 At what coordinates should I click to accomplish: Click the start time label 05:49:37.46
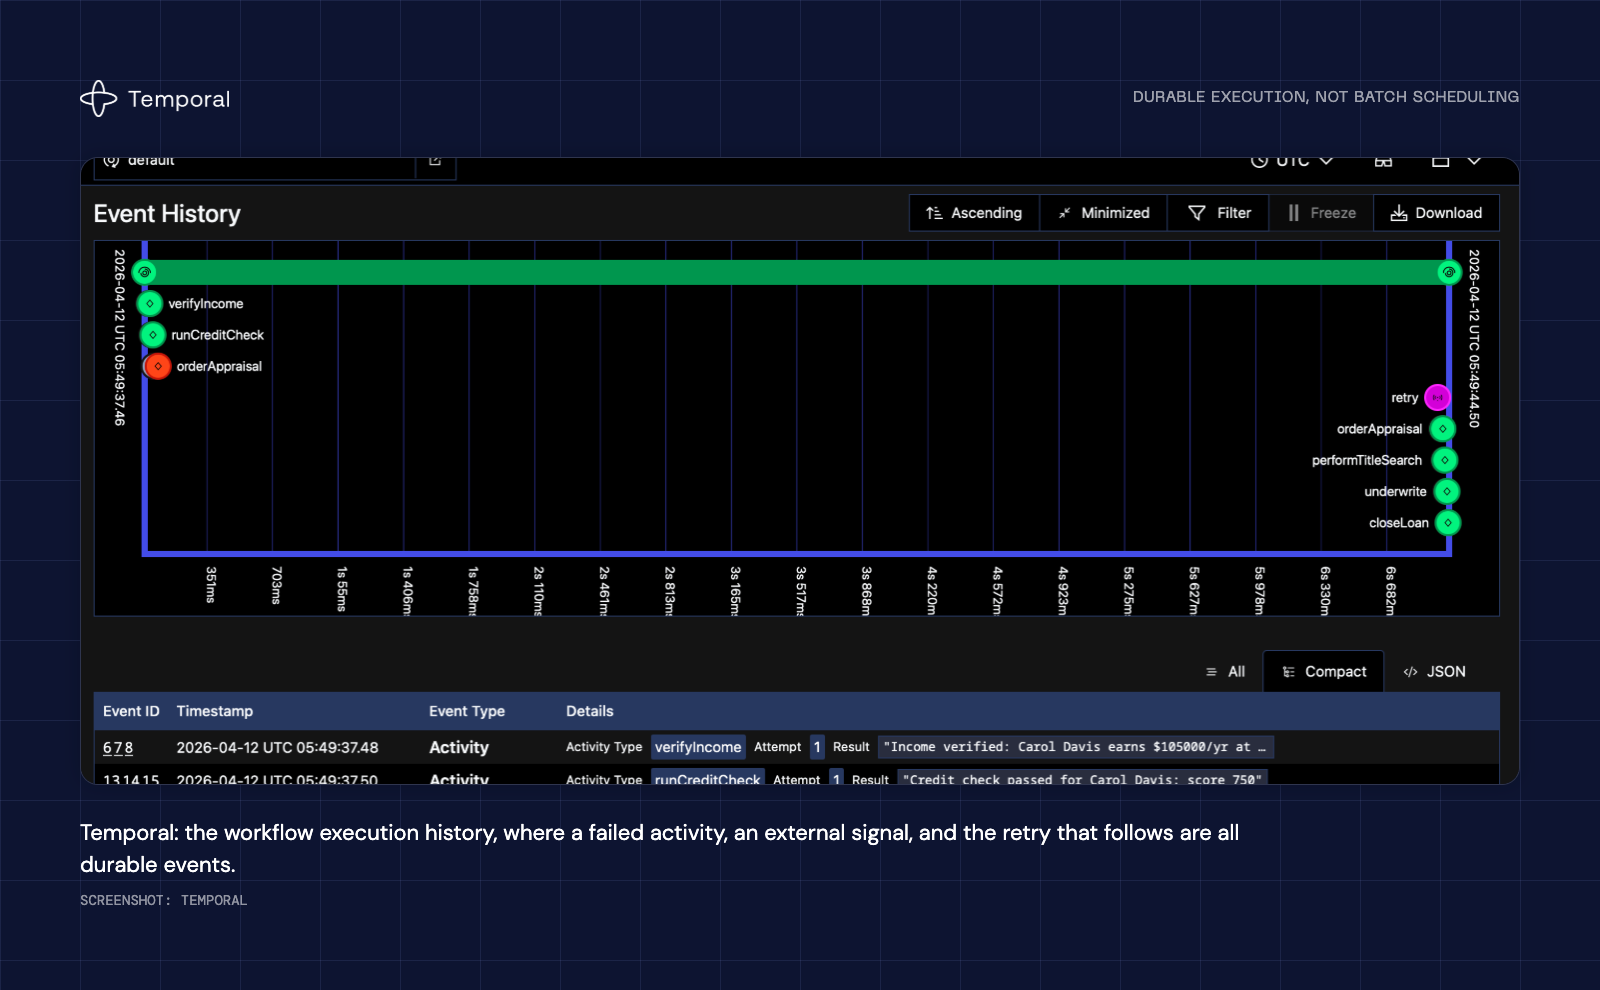coord(120,338)
